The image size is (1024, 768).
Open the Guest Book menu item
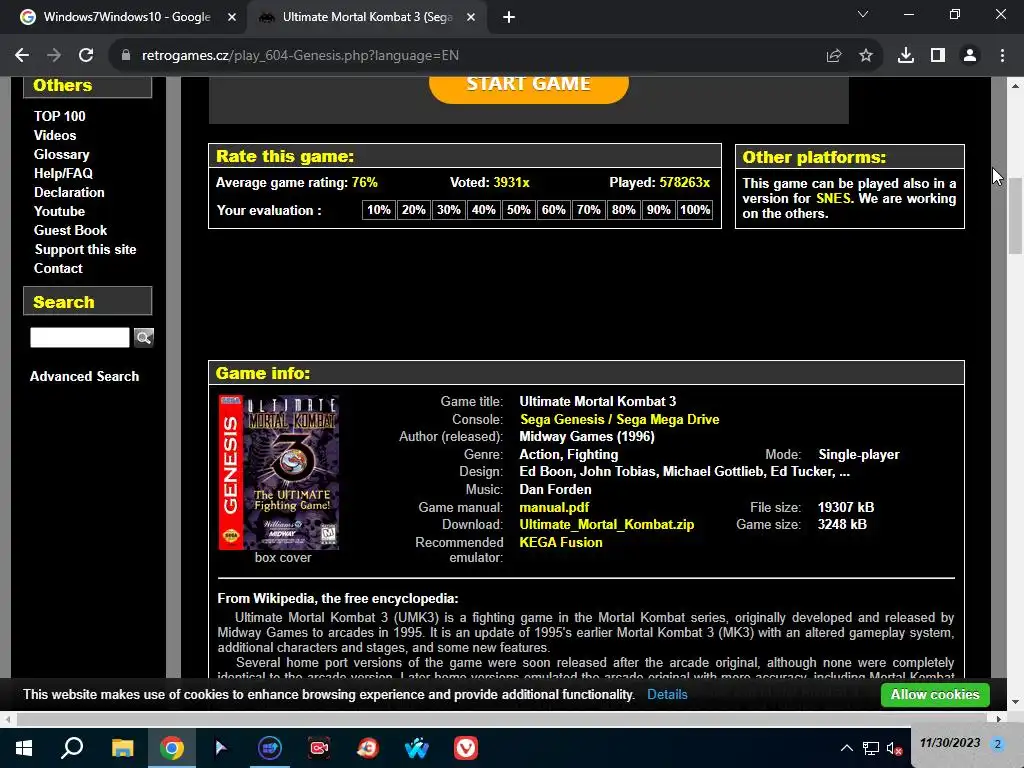point(71,230)
